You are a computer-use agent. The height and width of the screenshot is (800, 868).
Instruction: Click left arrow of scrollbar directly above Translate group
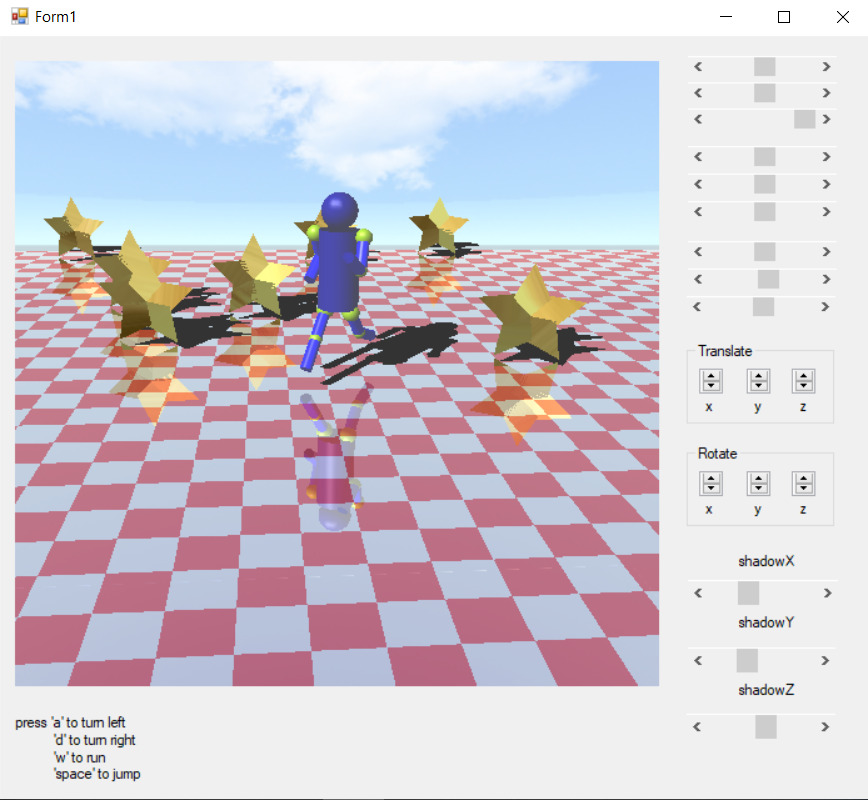click(697, 307)
